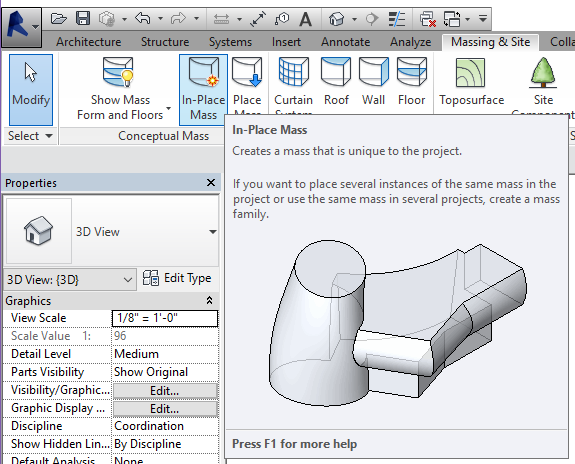The image size is (575, 464).
Task: Select the Massing & Site tab
Action: 490,42
